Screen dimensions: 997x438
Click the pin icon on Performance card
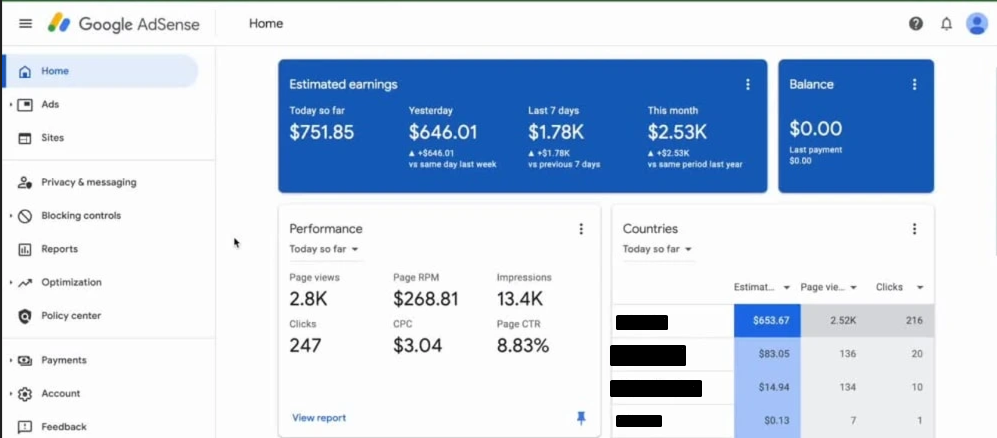[x=581, y=418]
